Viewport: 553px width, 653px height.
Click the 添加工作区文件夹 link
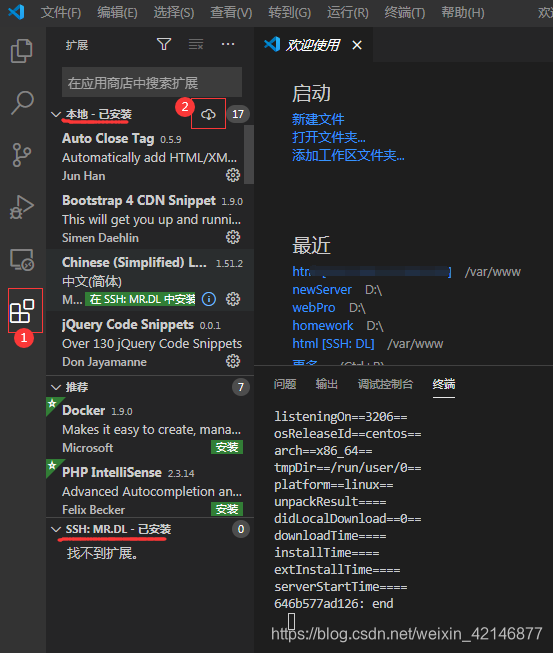click(348, 155)
